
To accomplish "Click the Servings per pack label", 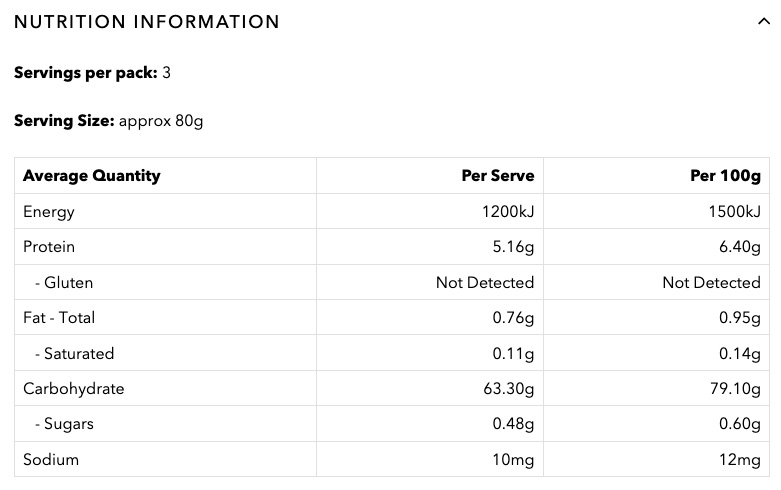I will (85, 73).
